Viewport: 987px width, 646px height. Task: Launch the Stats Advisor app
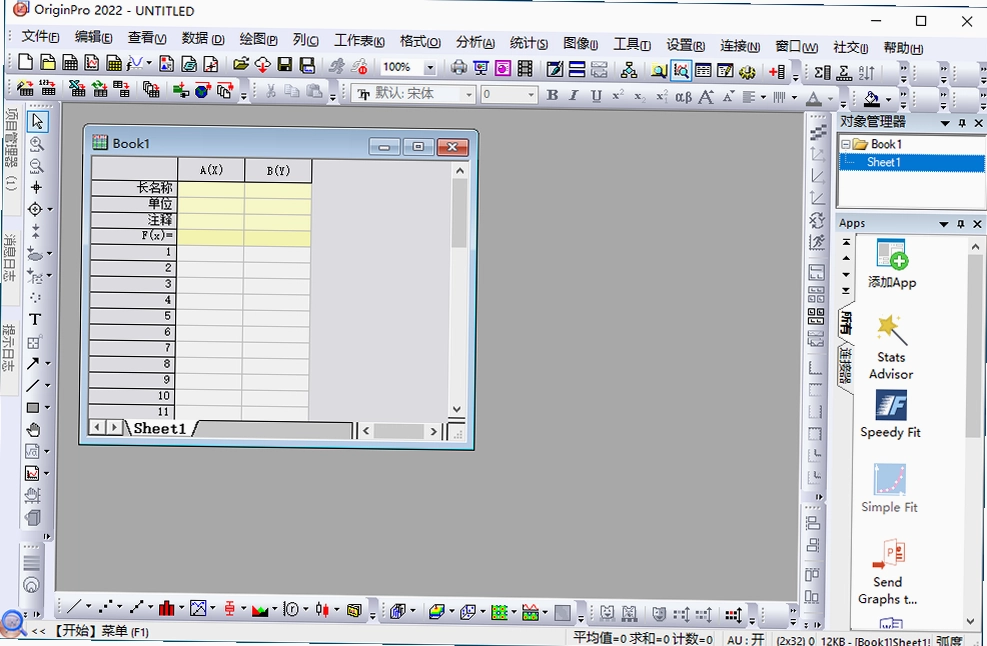pyautogui.click(x=891, y=348)
